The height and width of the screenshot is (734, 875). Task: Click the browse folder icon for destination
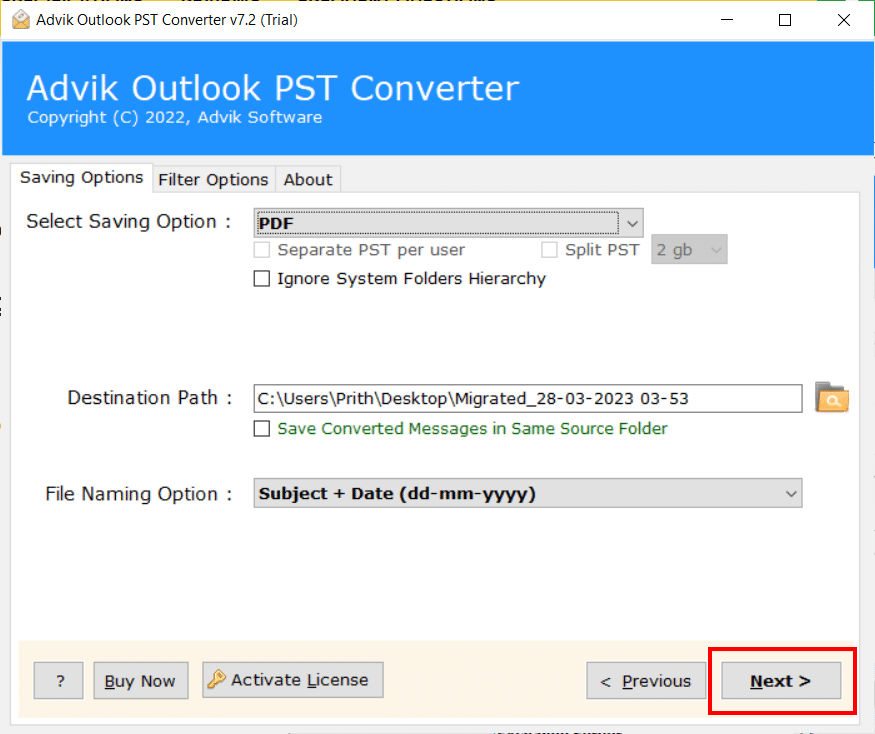pyautogui.click(x=831, y=398)
